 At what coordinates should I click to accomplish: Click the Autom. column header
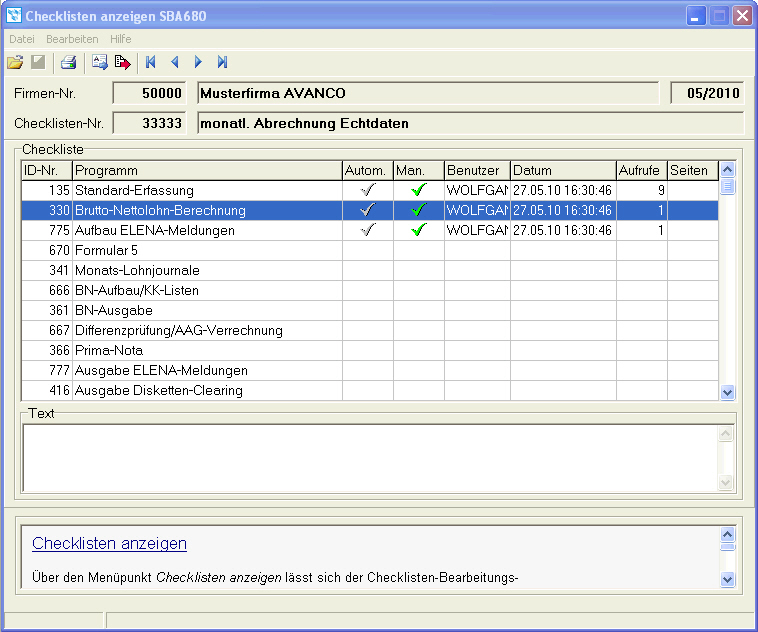[367, 170]
